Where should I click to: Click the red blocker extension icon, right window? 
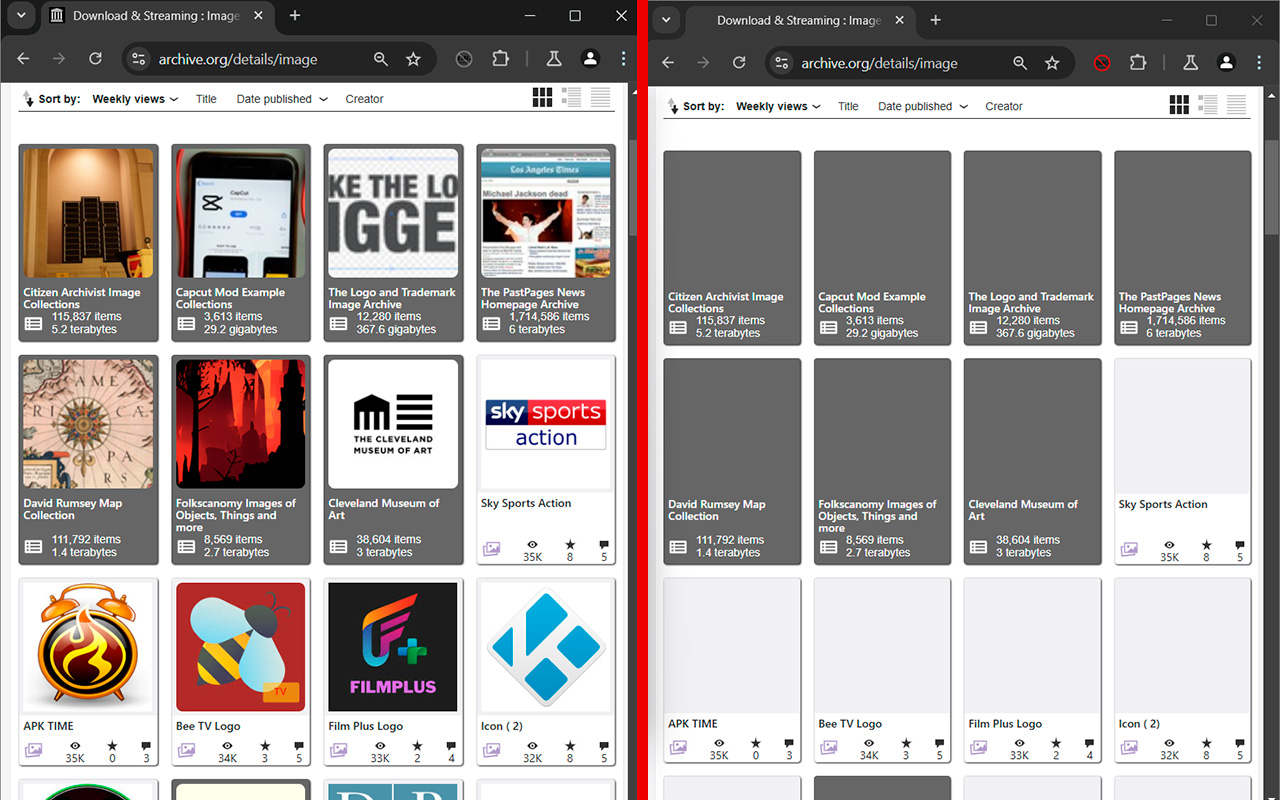(1102, 62)
